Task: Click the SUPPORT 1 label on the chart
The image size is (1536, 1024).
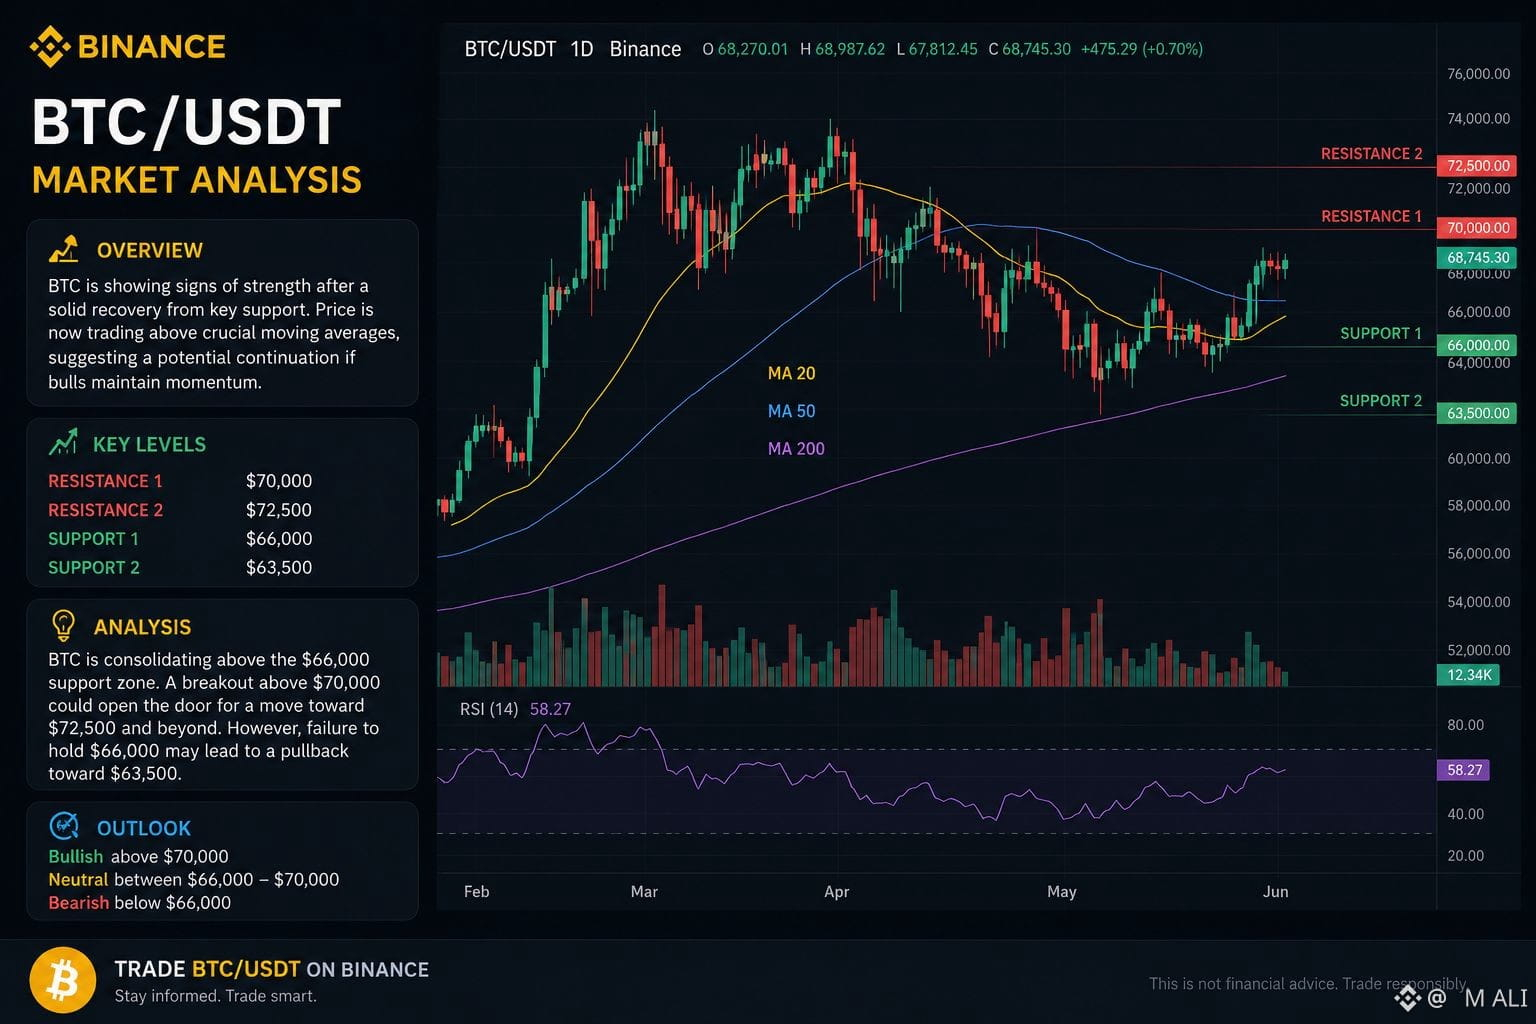Action: coord(1380,334)
